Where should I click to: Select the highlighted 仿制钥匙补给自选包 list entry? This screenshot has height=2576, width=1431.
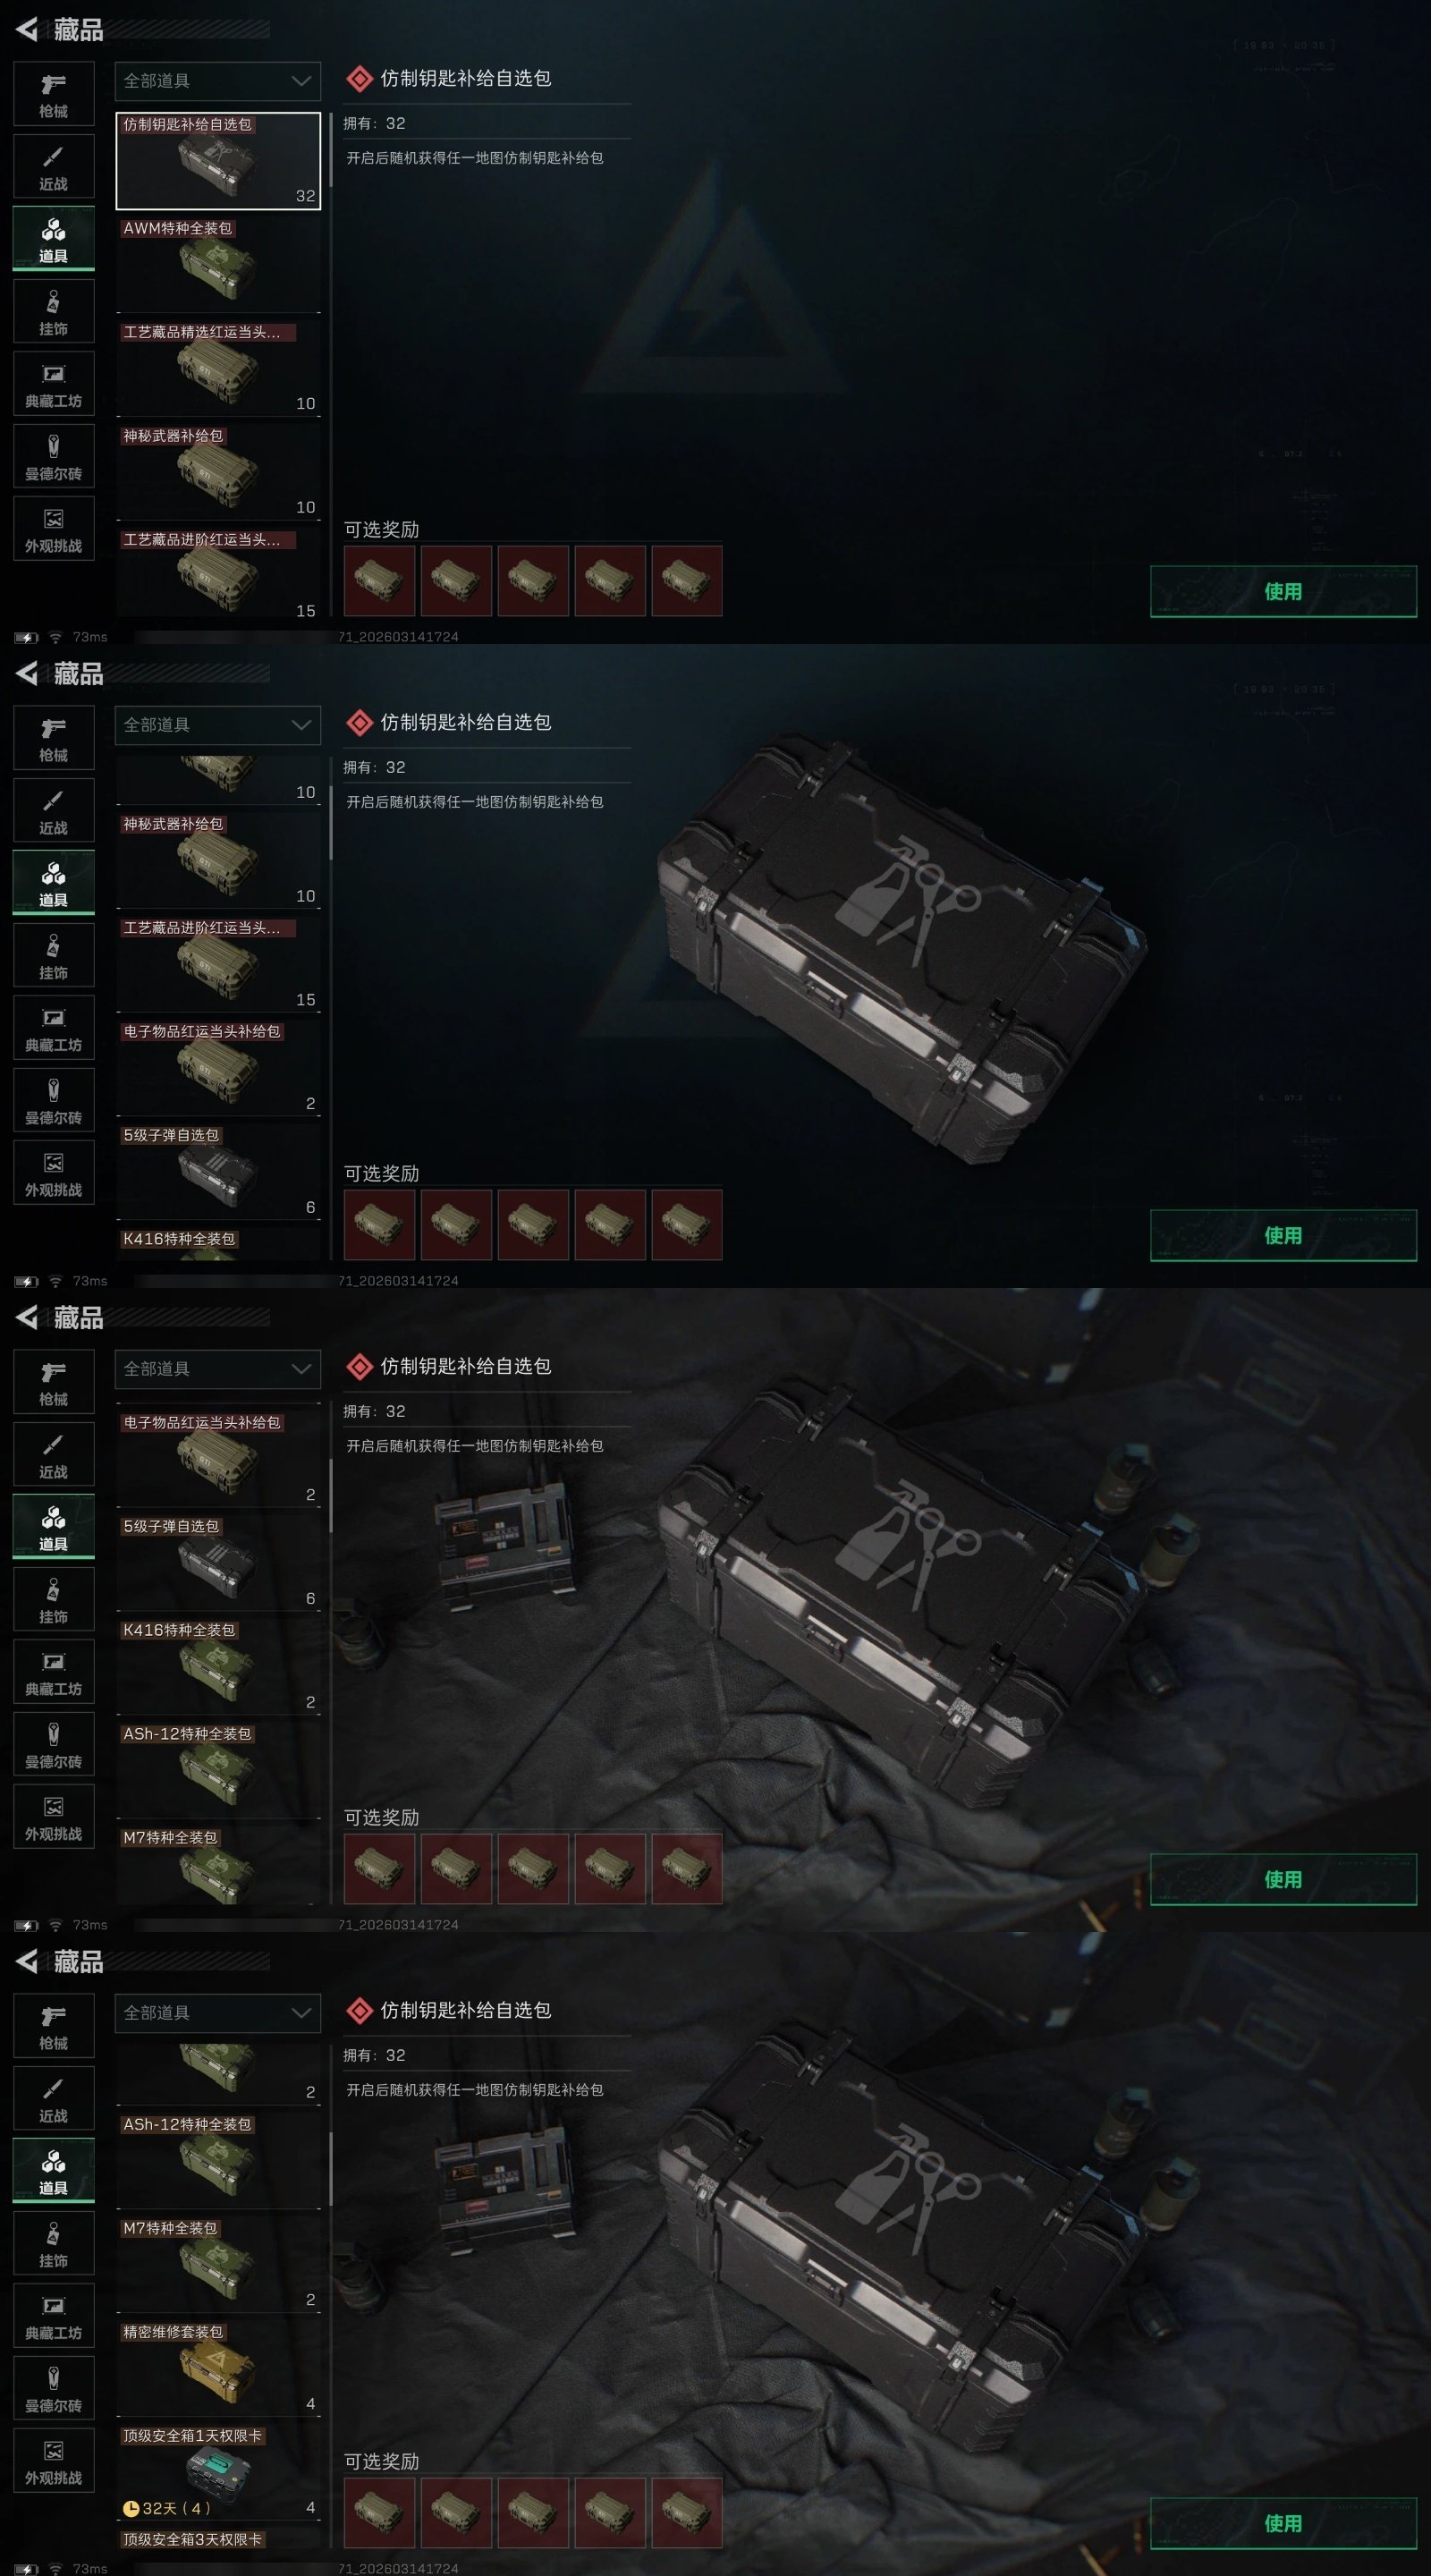[218, 160]
